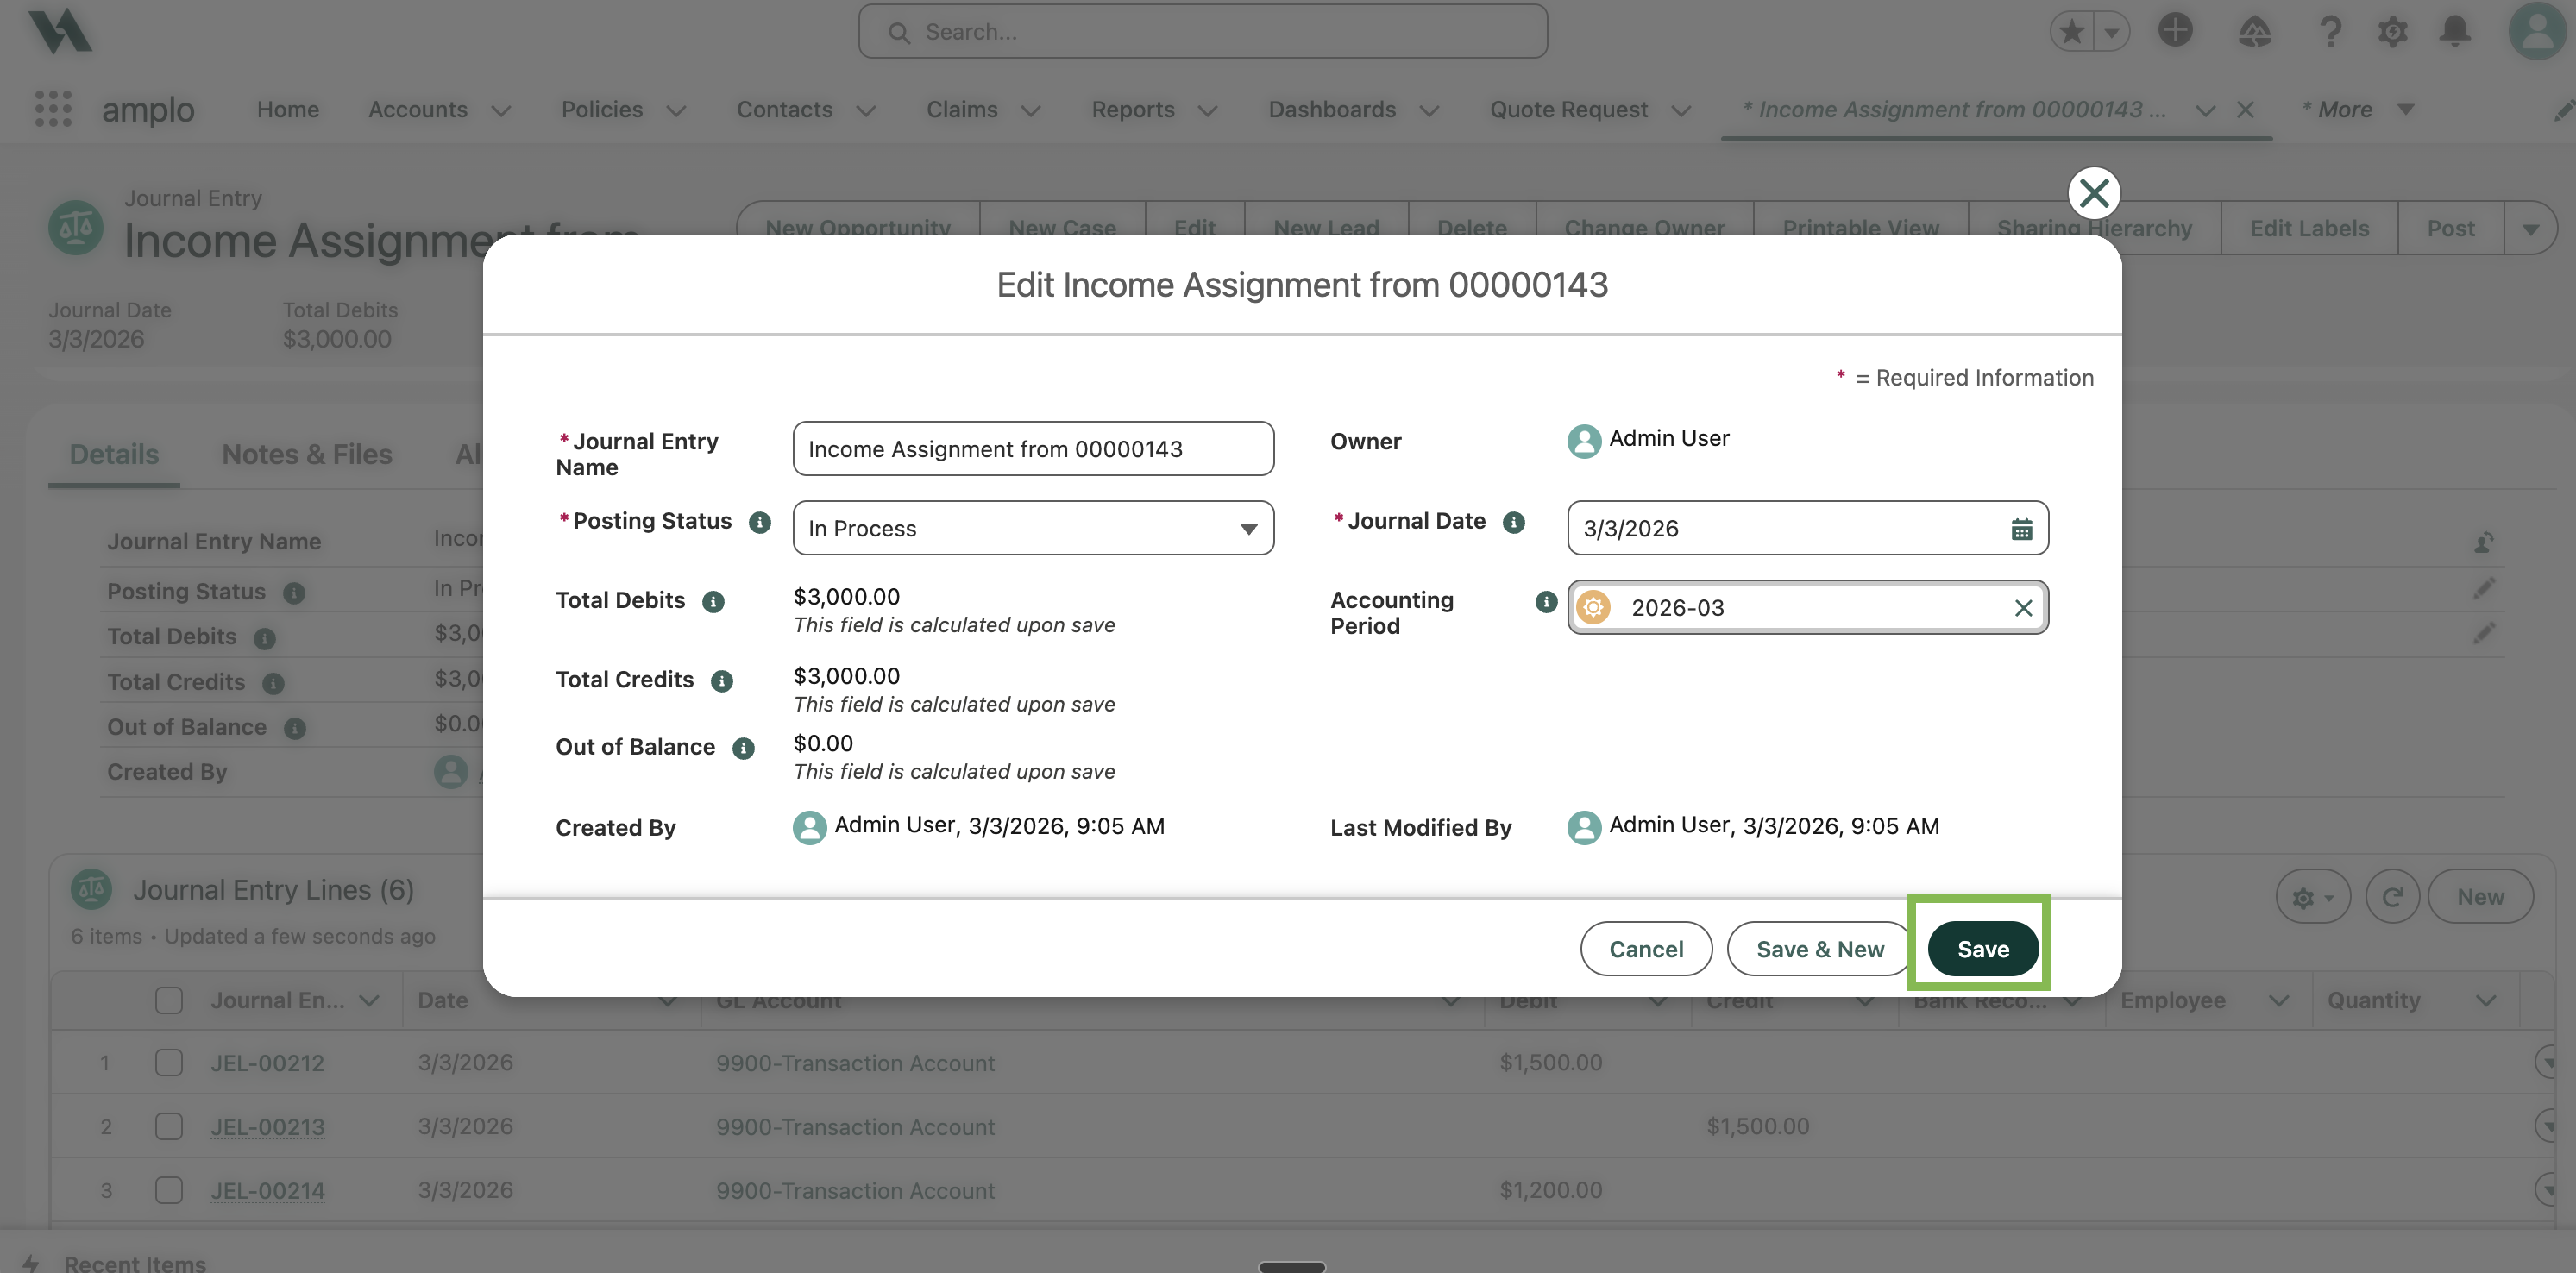Open Journal Entry Lines list settings gear
Image resolution: width=2576 pixels, height=1273 pixels.
click(x=2313, y=897)
